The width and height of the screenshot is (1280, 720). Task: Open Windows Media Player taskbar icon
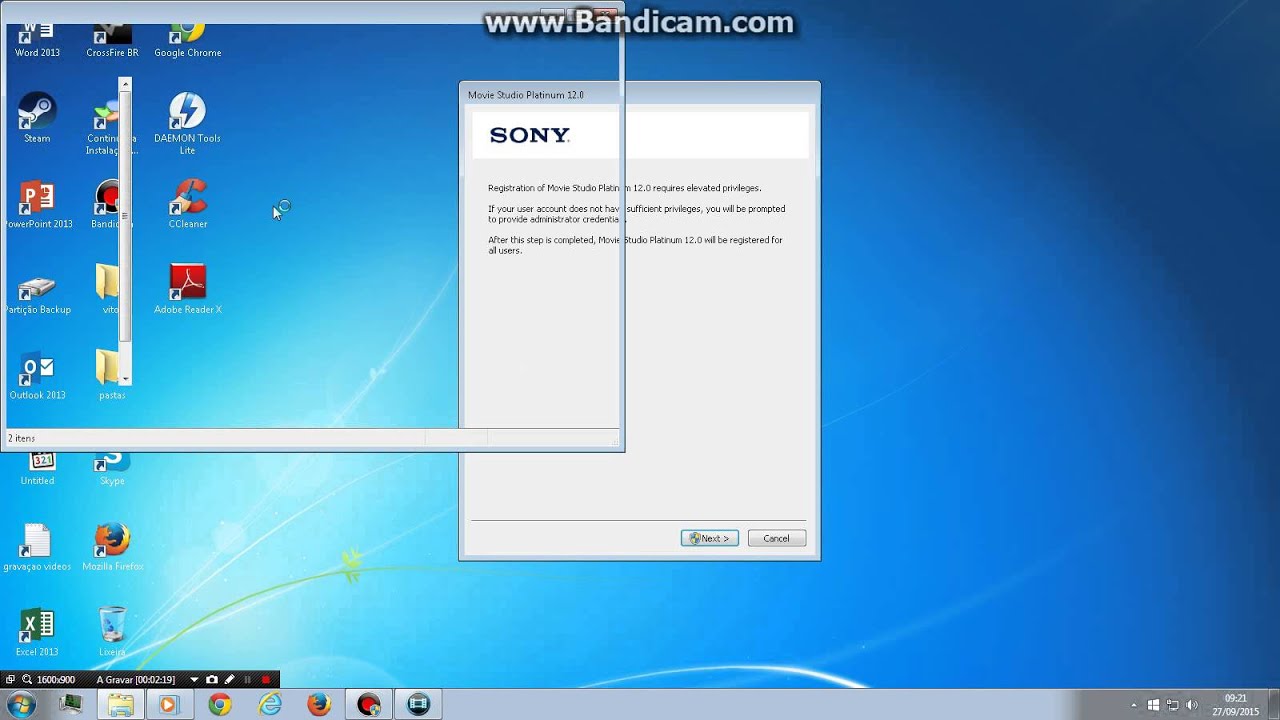[x=168, y=705]
